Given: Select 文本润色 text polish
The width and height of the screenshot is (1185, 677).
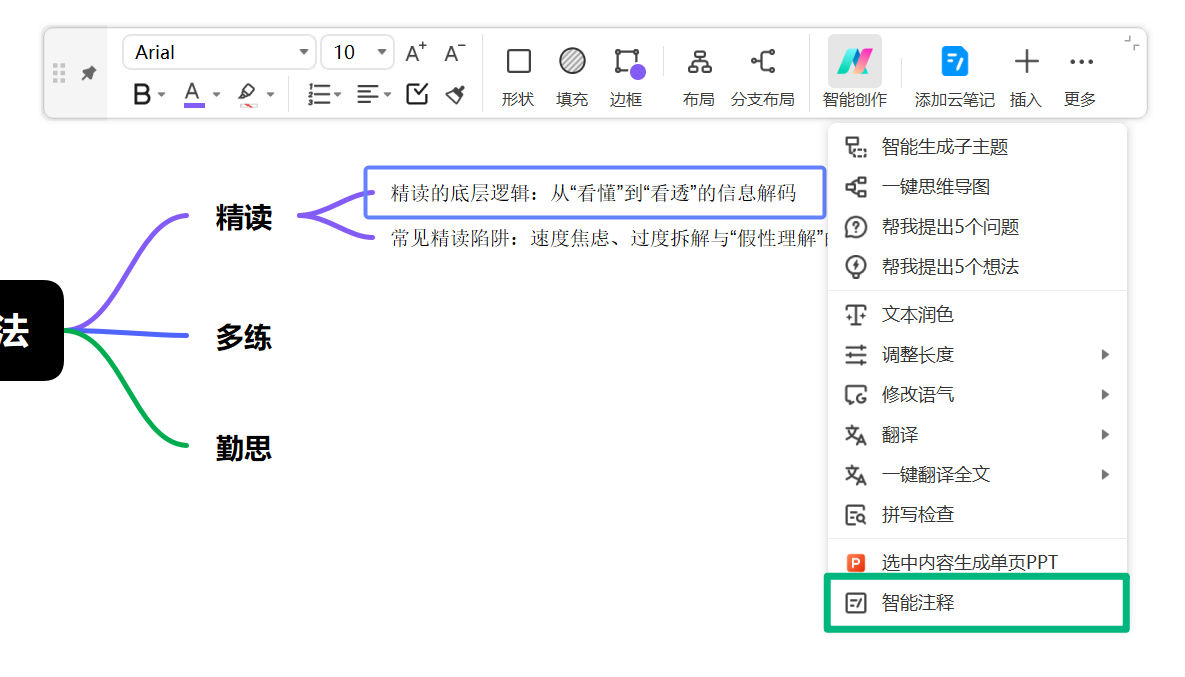Looking at the screenshot, I should 977,314.
